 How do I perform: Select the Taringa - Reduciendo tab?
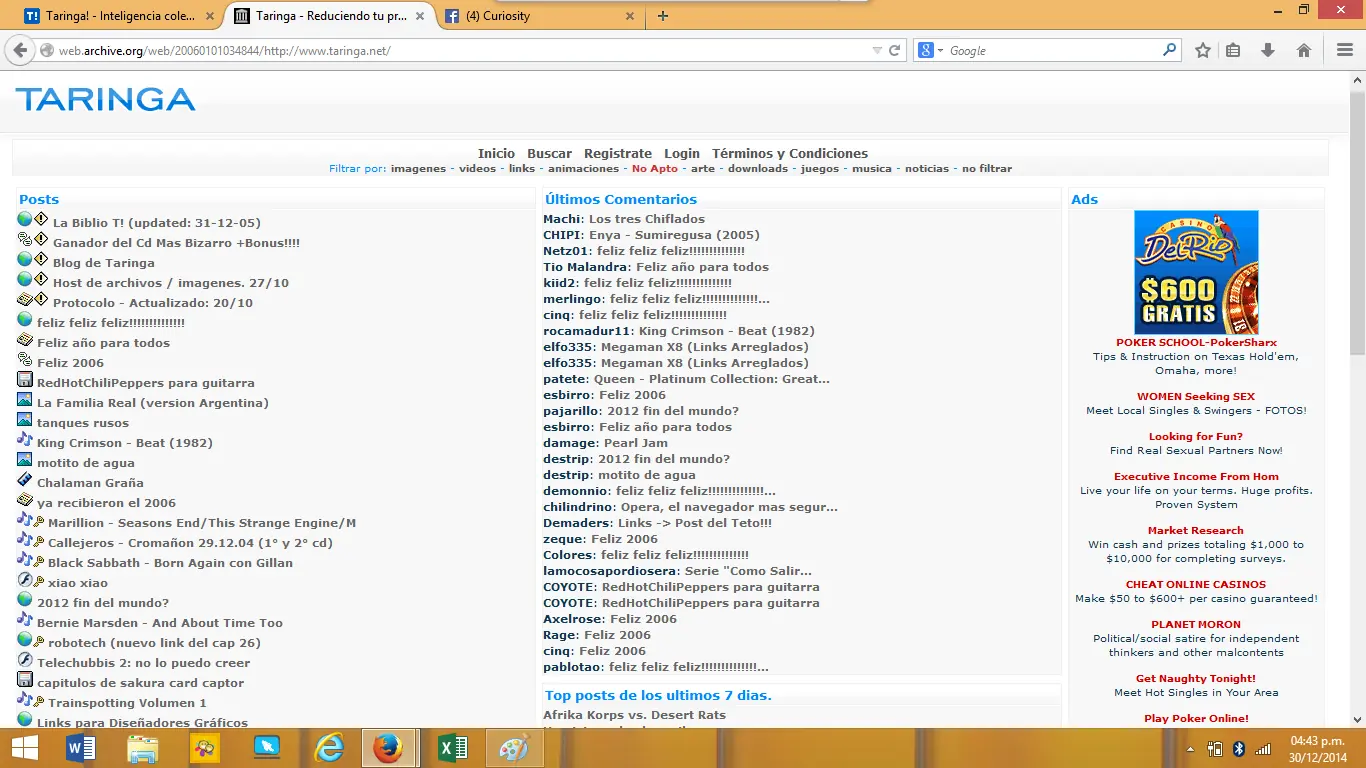point(330,16)
